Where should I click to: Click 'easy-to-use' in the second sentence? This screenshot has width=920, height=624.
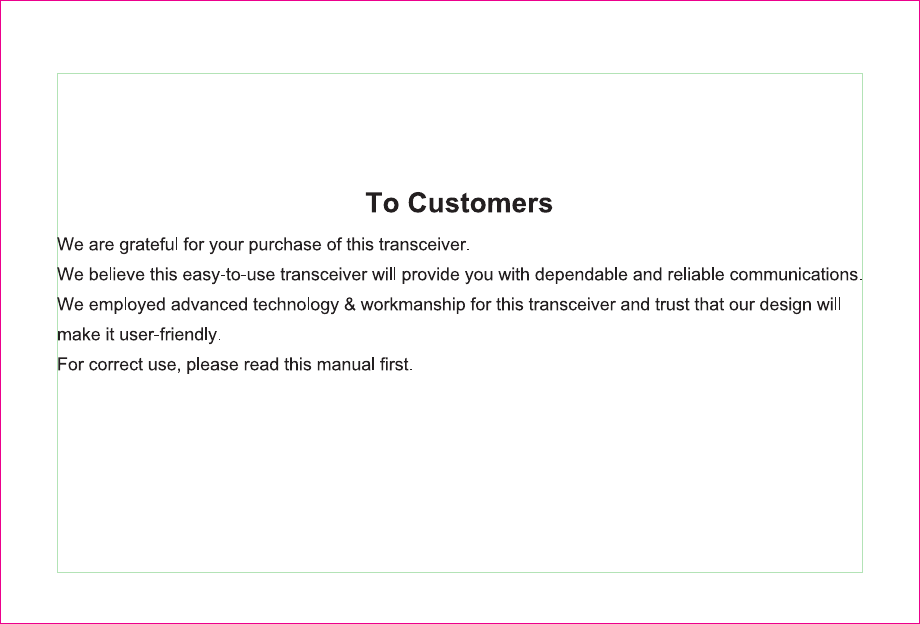point(229,274)
